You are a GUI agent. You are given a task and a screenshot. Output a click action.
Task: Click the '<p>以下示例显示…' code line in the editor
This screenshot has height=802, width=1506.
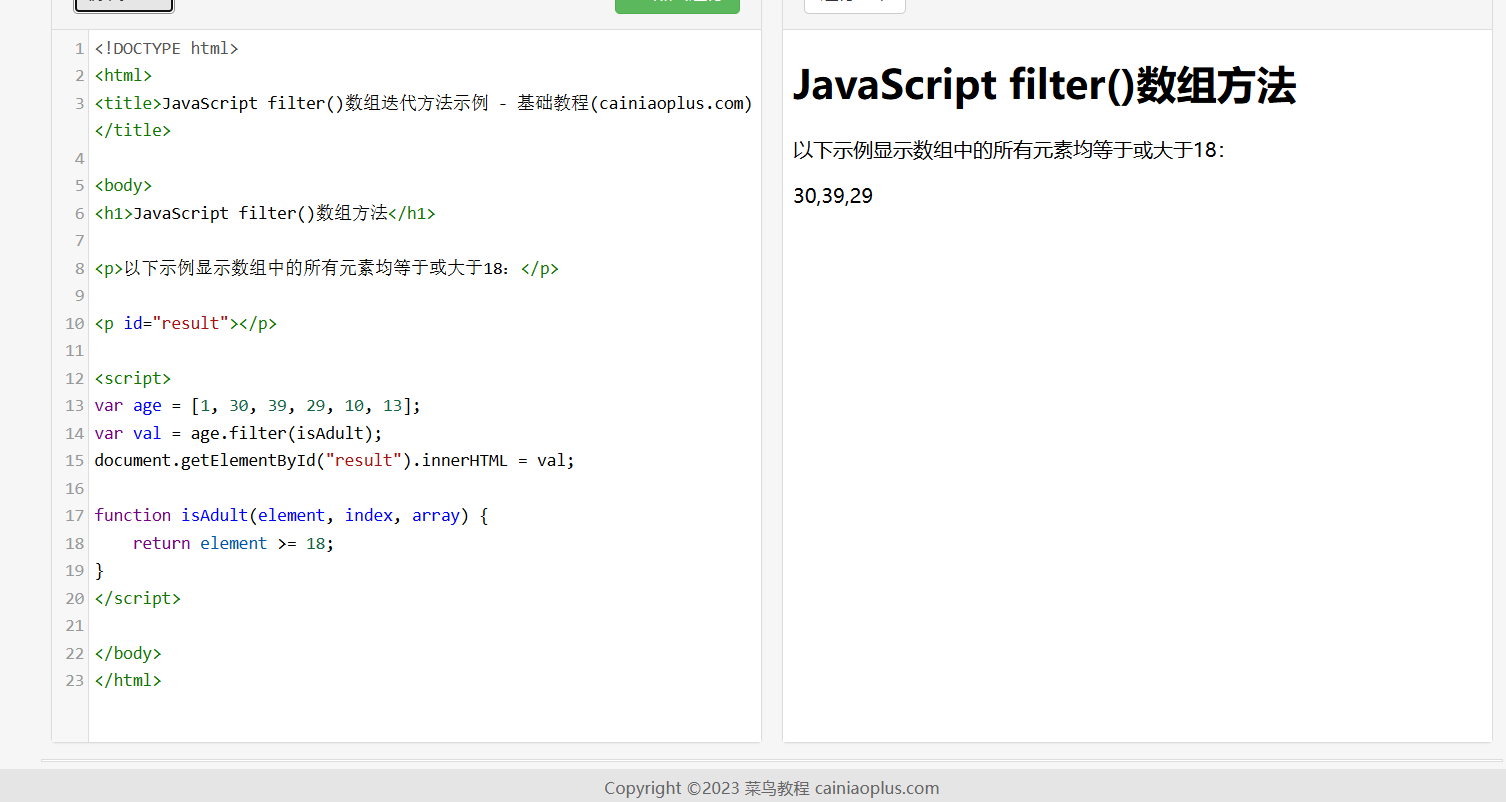326,268
